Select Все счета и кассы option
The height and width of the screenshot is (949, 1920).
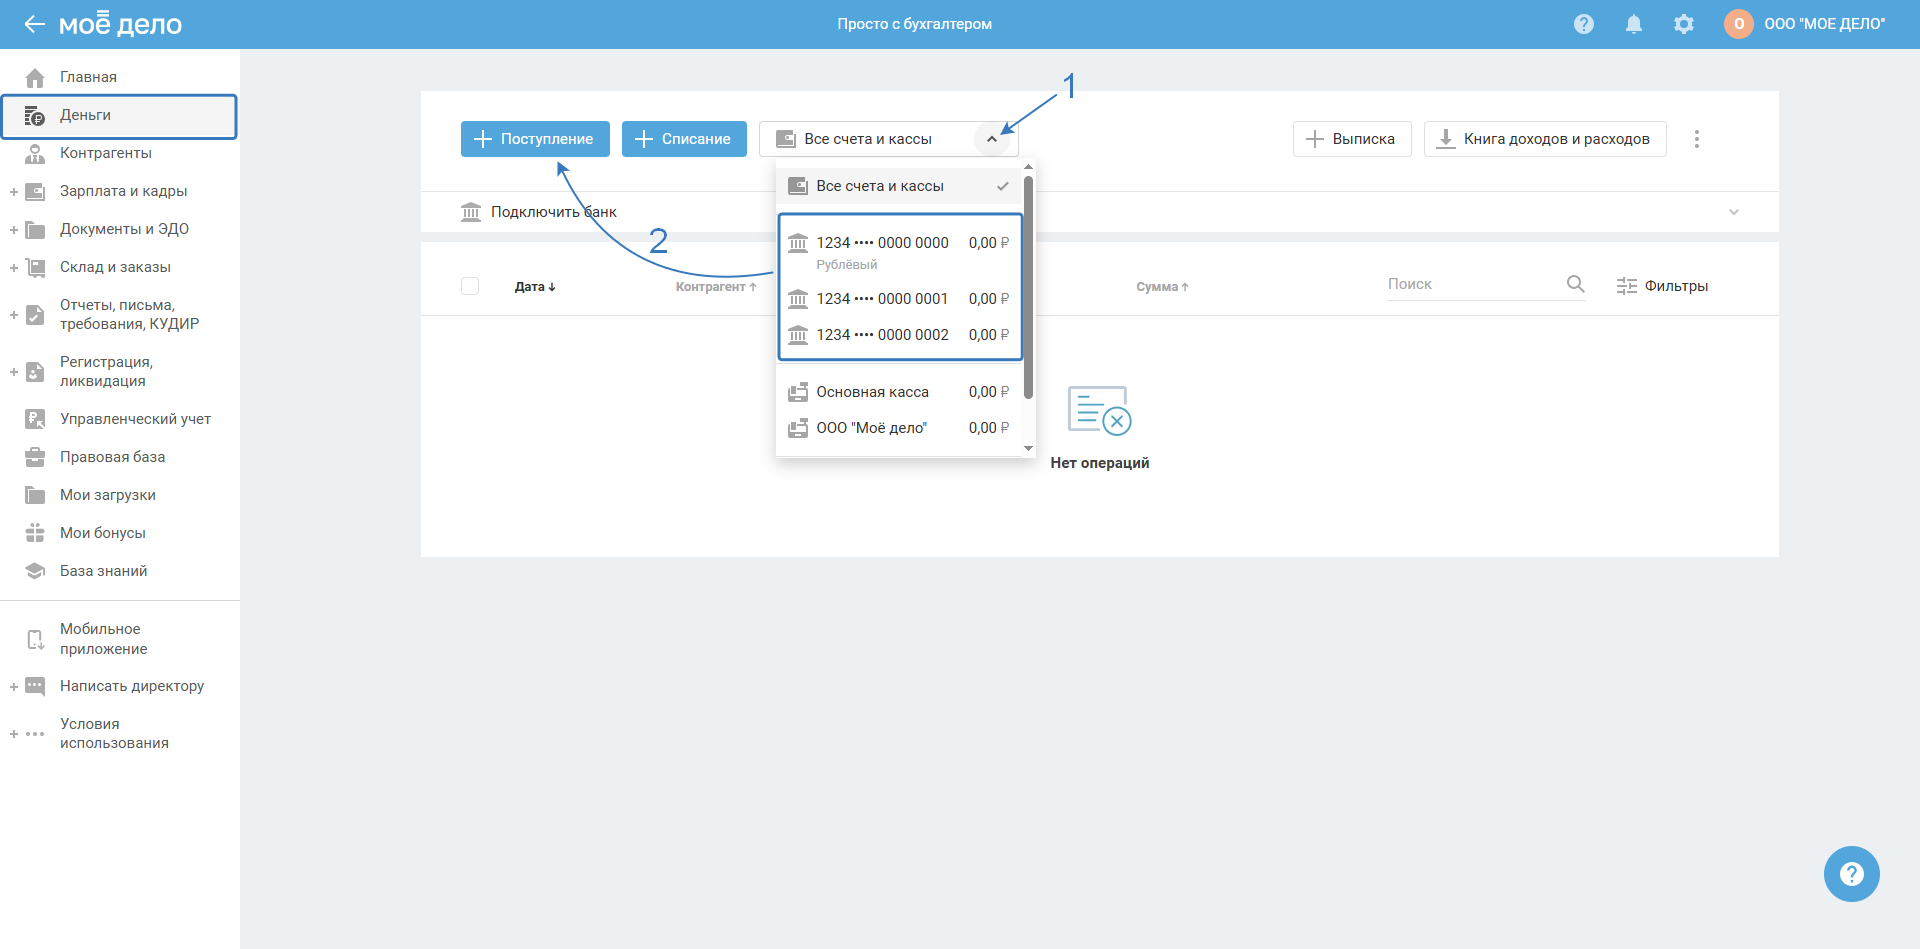pyautogui.click(x=899, y=186)
